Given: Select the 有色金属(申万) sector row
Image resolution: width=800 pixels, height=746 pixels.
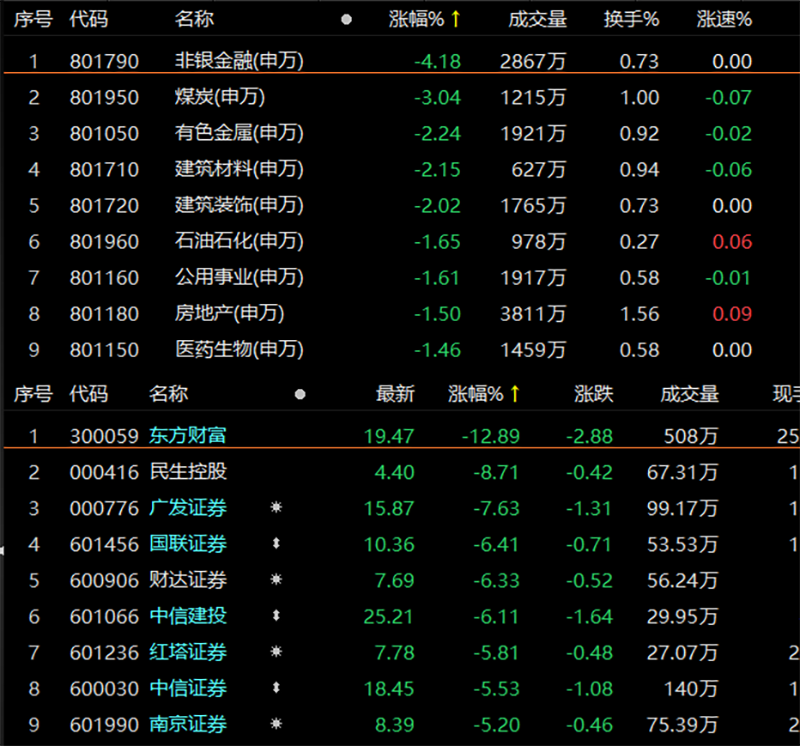Looking at the screenshot, I should (x=400, y=134).
